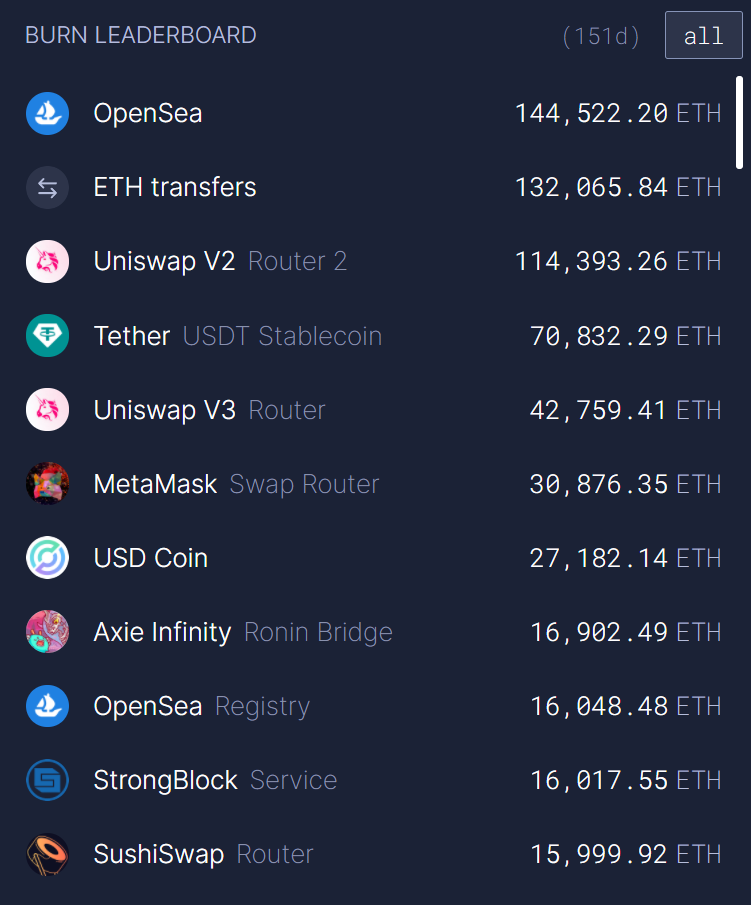The image size is (751, 905).
Task: Toggle the 'all' time frame button
Action: coord(704,35)
